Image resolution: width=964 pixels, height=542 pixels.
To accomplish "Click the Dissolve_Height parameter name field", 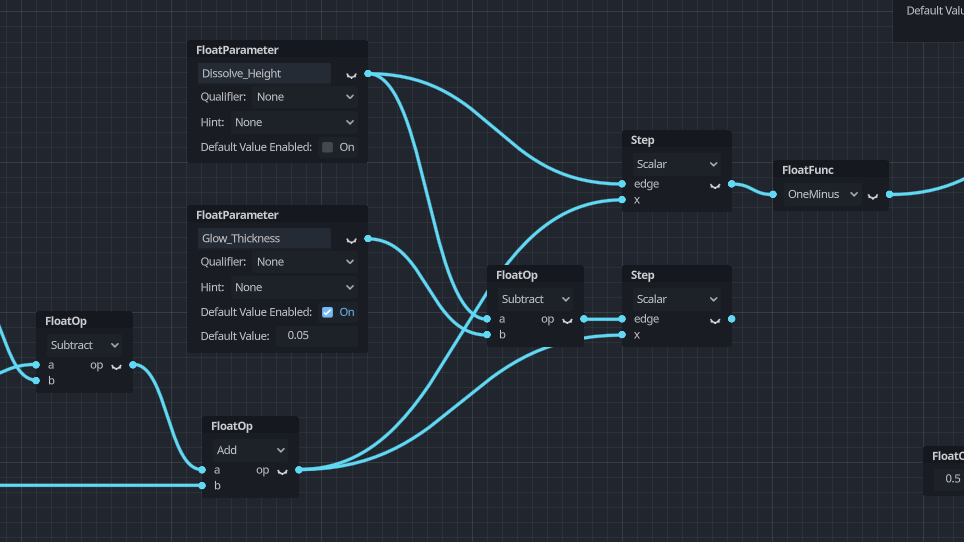I will [264, 73].
